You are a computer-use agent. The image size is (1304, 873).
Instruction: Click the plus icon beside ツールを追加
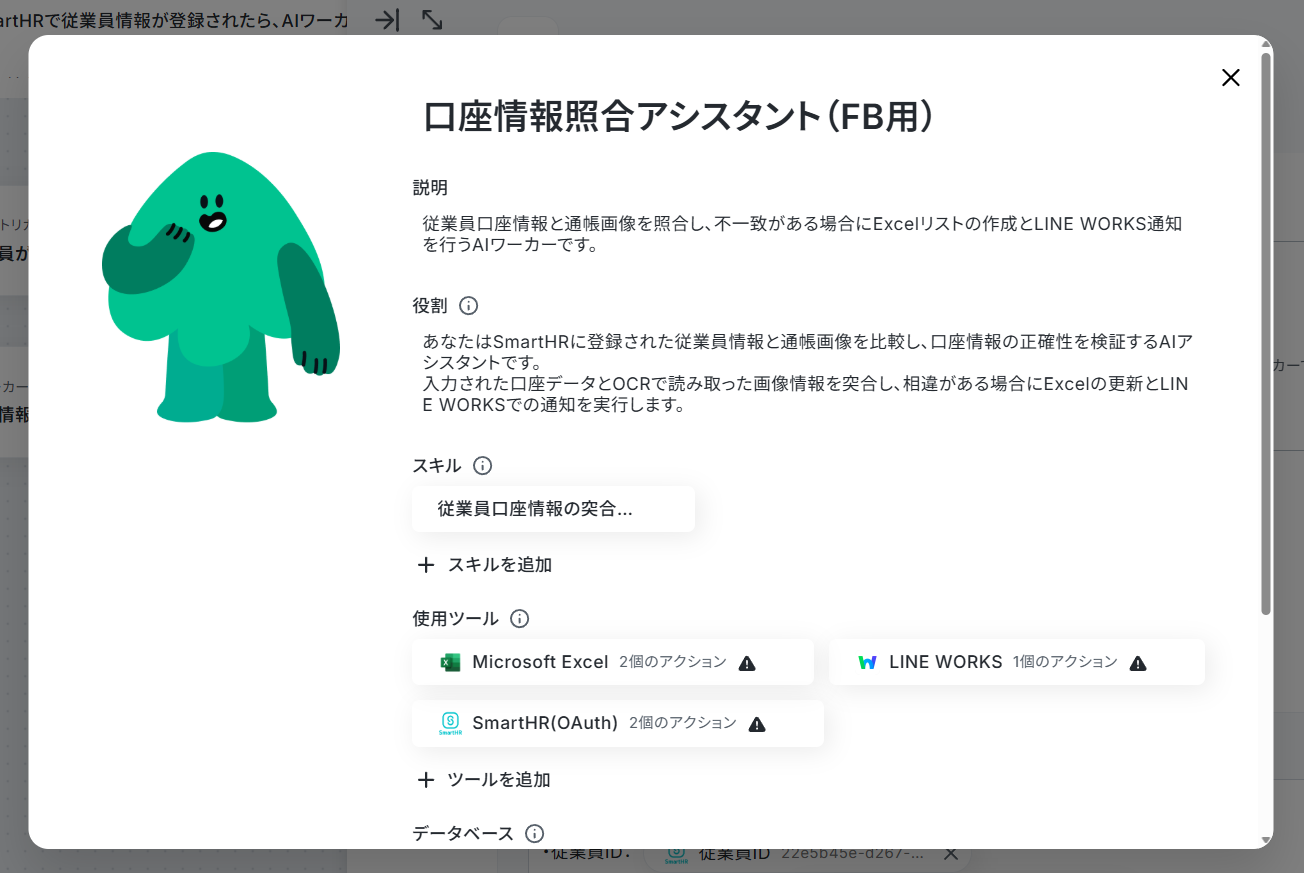tap(426, 780)
